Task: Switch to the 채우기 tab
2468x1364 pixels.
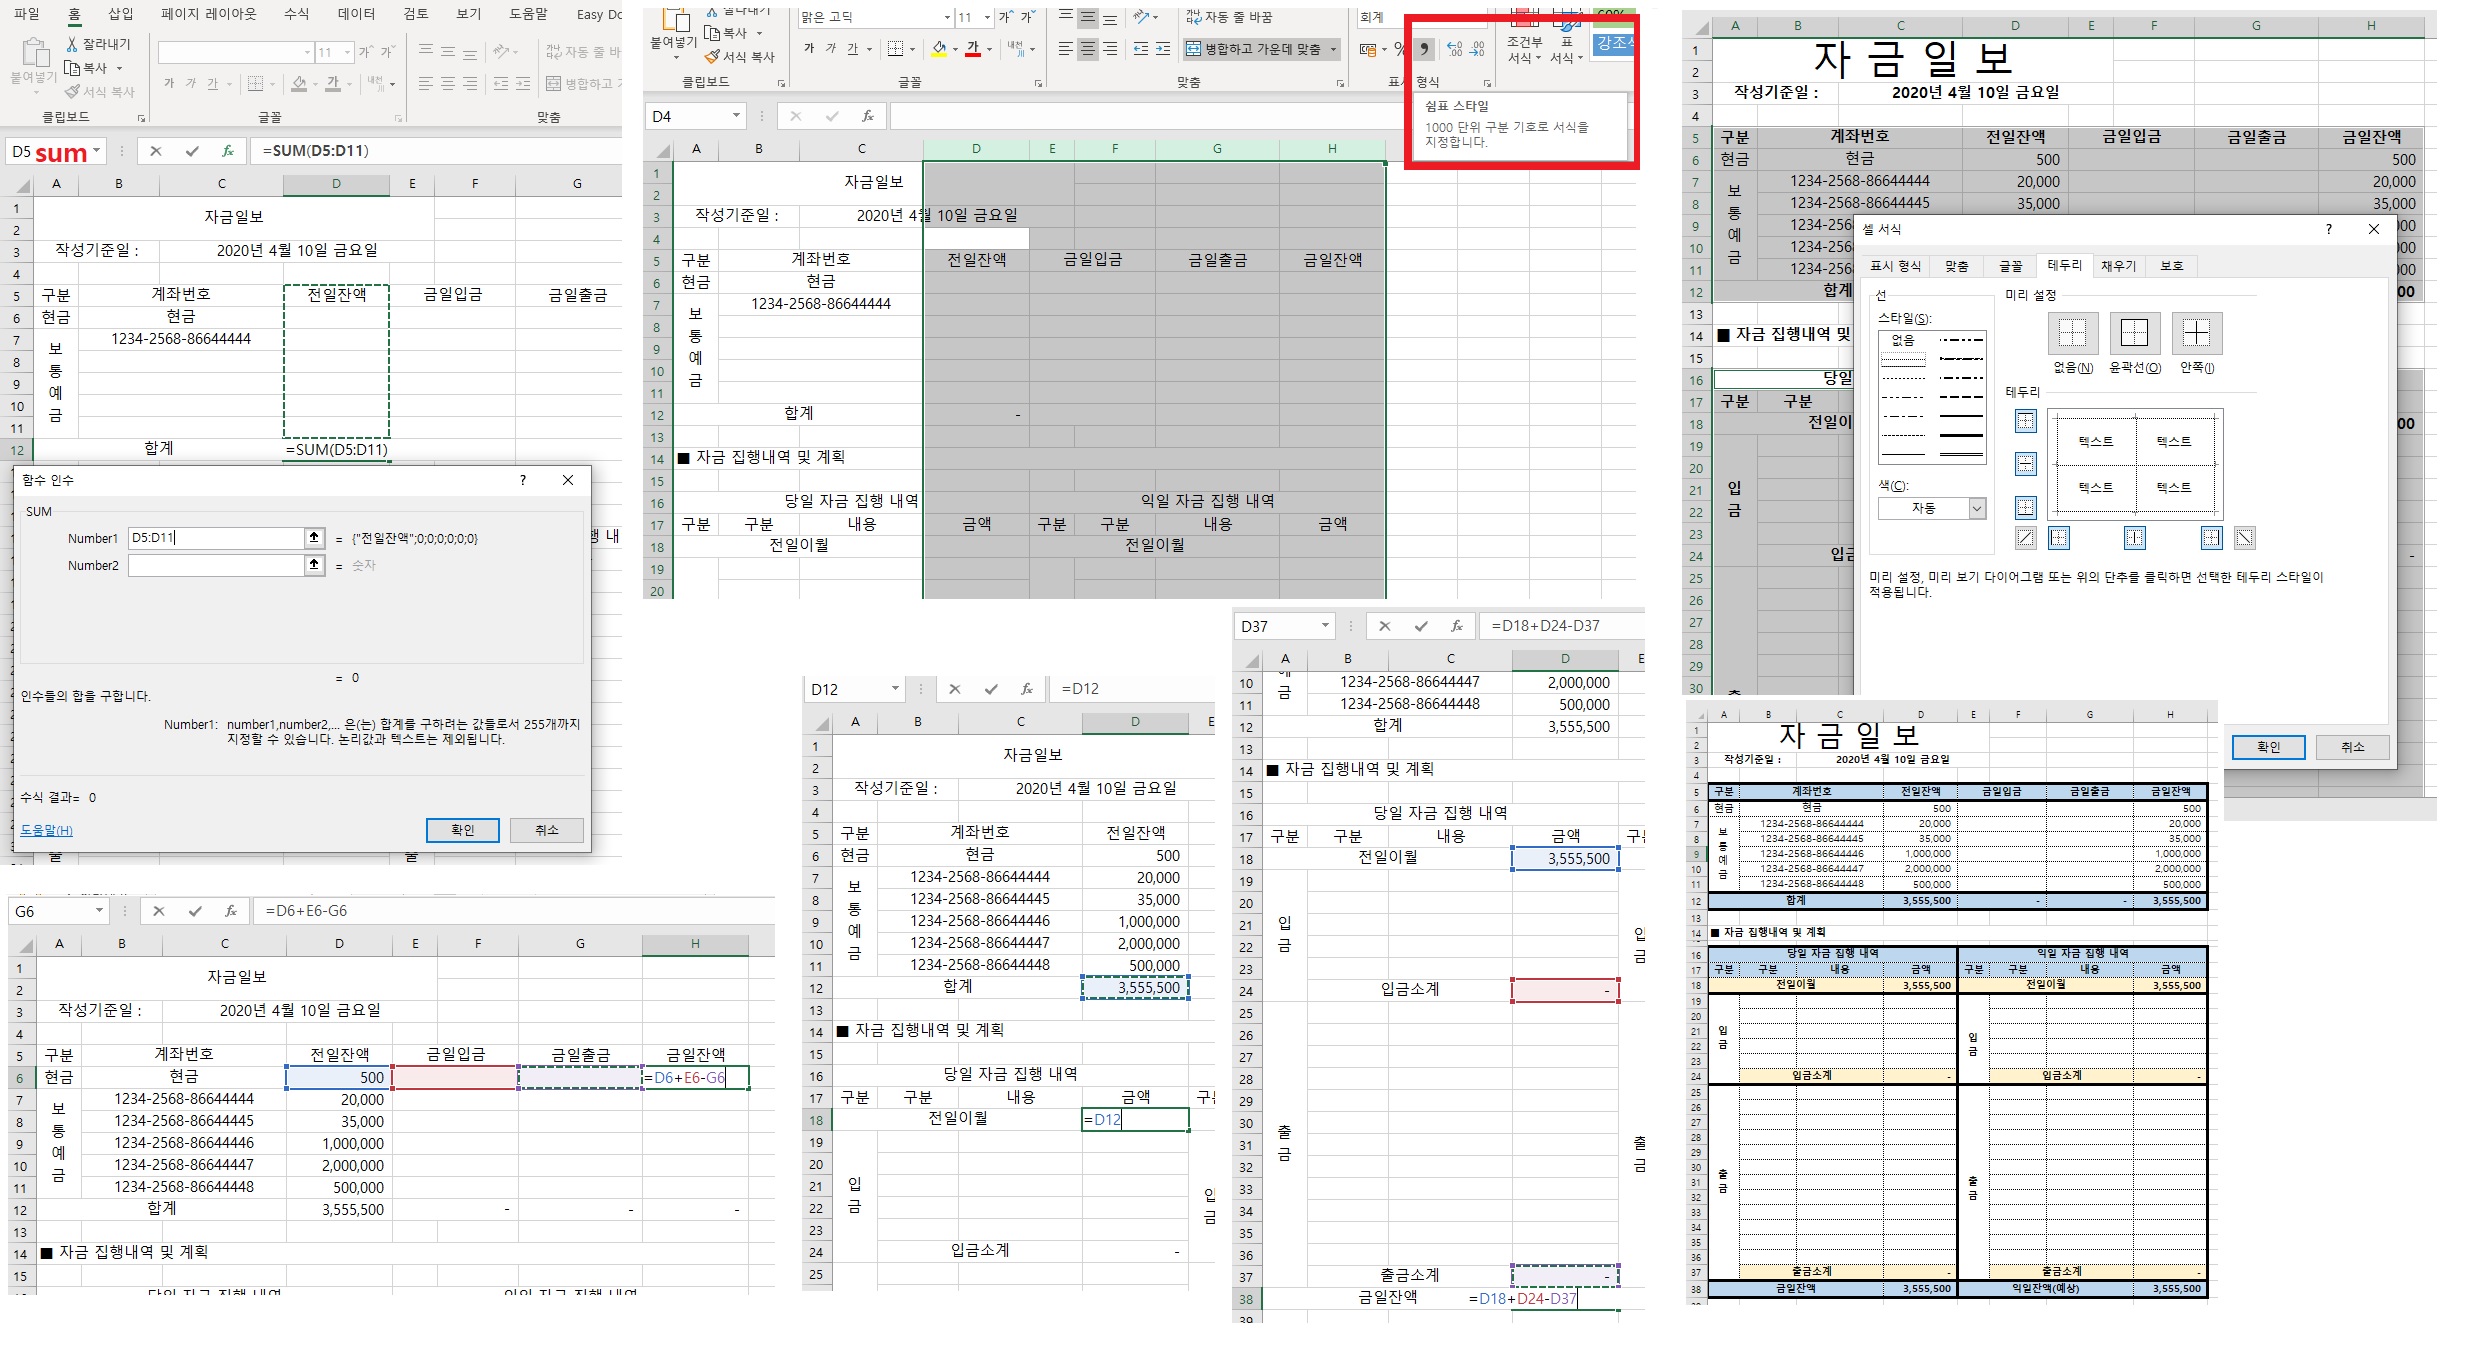Action: point(2118,266)
